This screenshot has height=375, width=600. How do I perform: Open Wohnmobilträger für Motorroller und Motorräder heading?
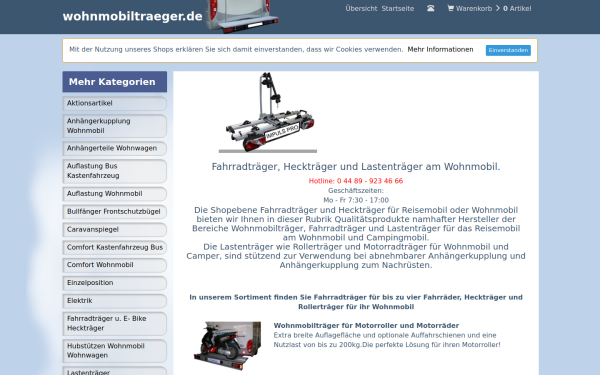click(x=366, y=326)
